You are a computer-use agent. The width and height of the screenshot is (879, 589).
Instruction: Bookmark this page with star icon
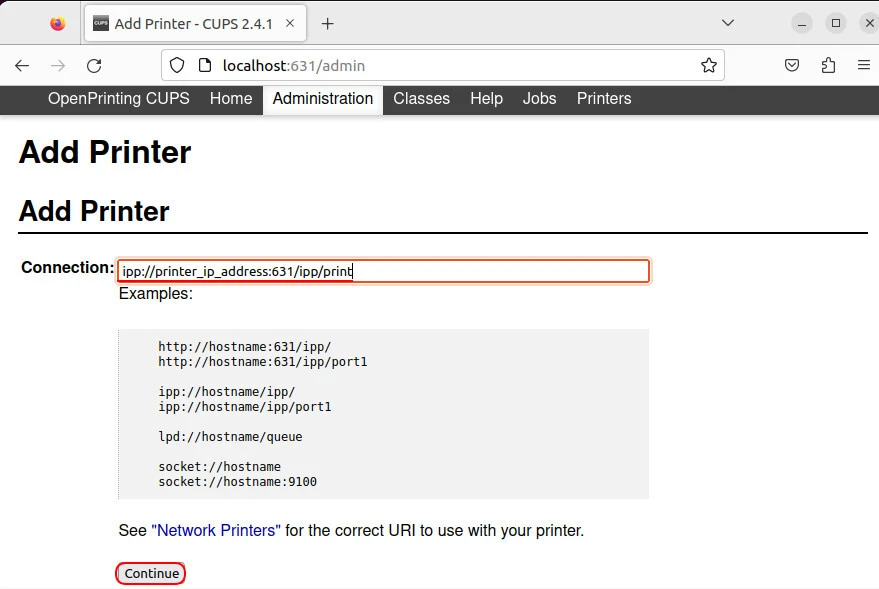click(708, 66)
